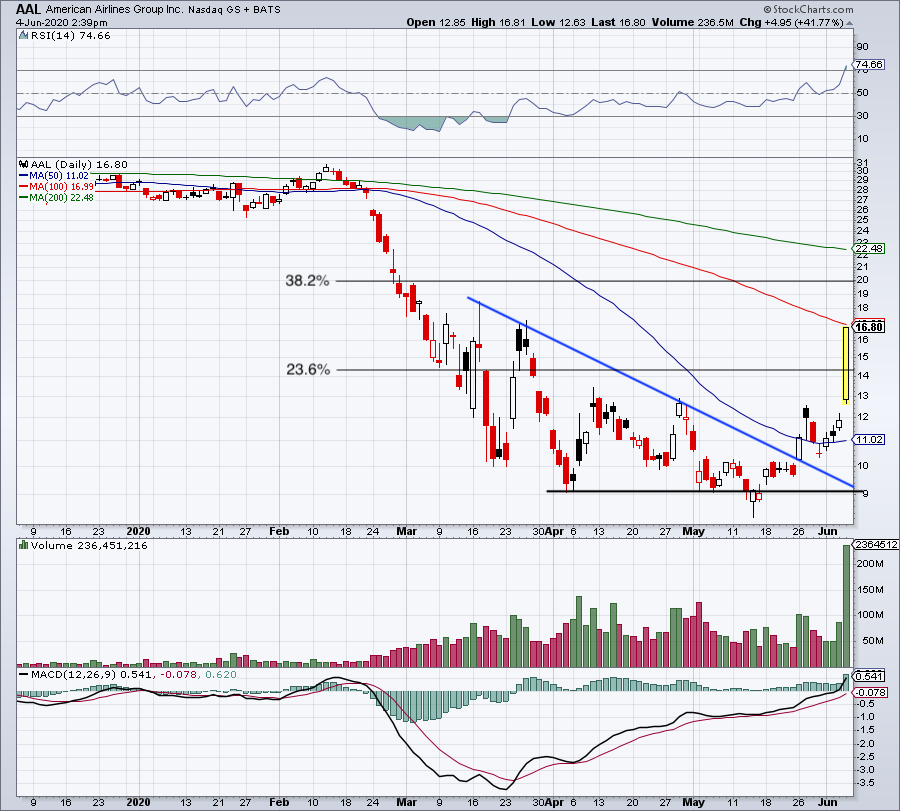Click the small up-triangle after the Chg value
Image resolution: width=900 pixels, height=811 pixels.
[x=849, y=23]
